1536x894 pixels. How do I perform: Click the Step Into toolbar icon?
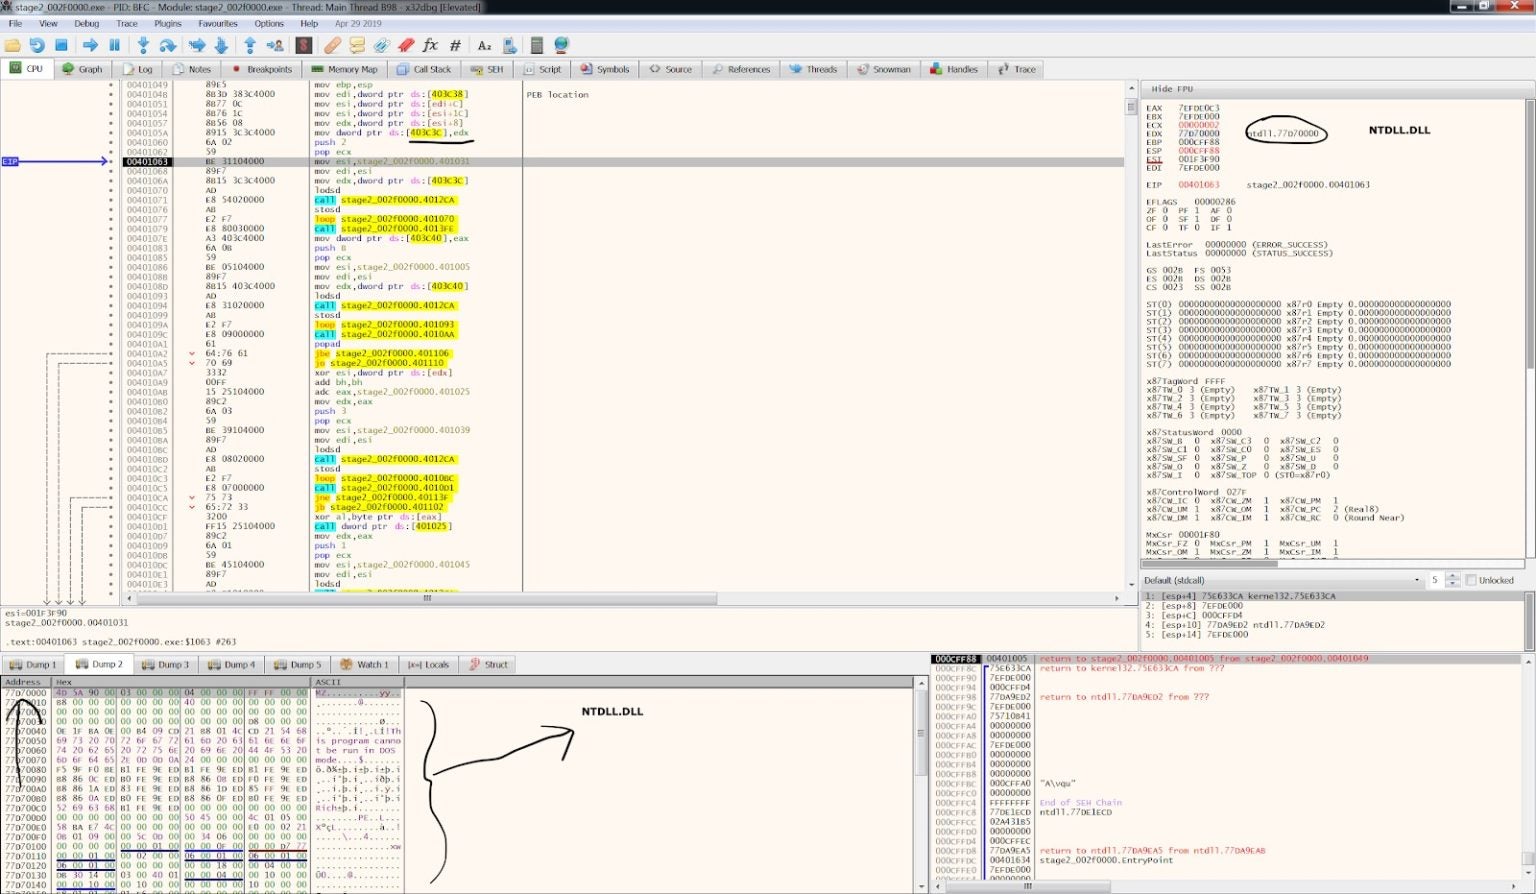[143, 45]
